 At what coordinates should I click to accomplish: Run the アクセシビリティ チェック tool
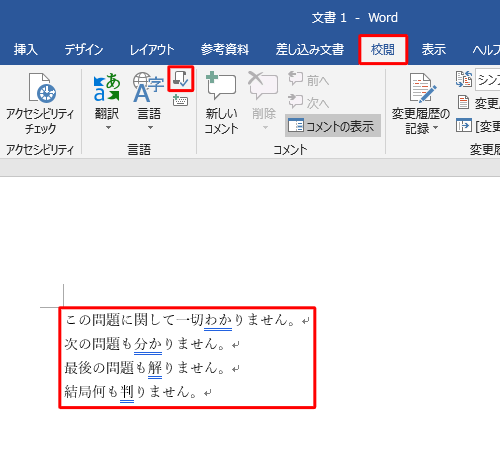[40, 104]
